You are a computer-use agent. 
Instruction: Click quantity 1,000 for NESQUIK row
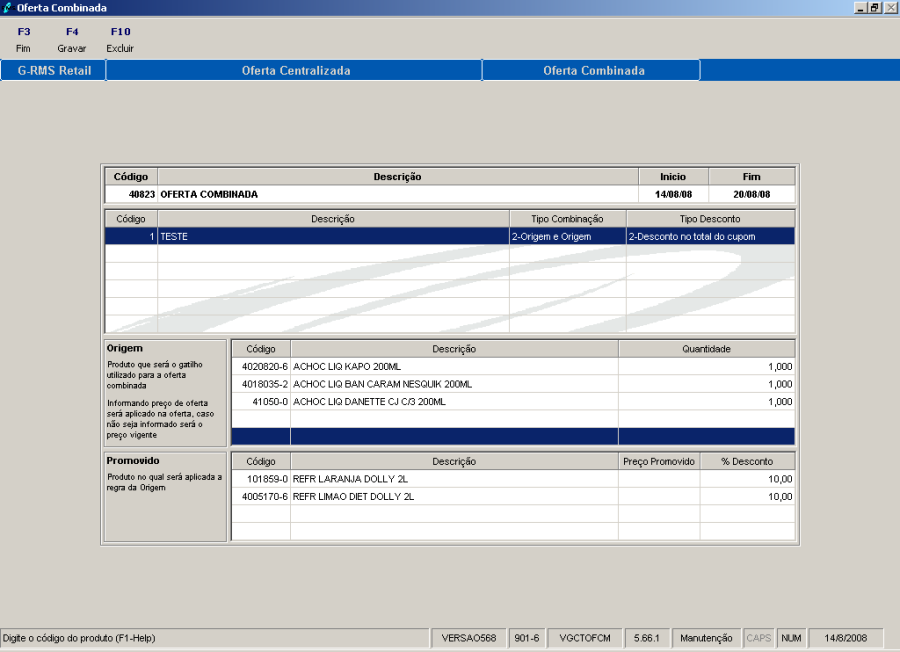click(x=707, y=384)
